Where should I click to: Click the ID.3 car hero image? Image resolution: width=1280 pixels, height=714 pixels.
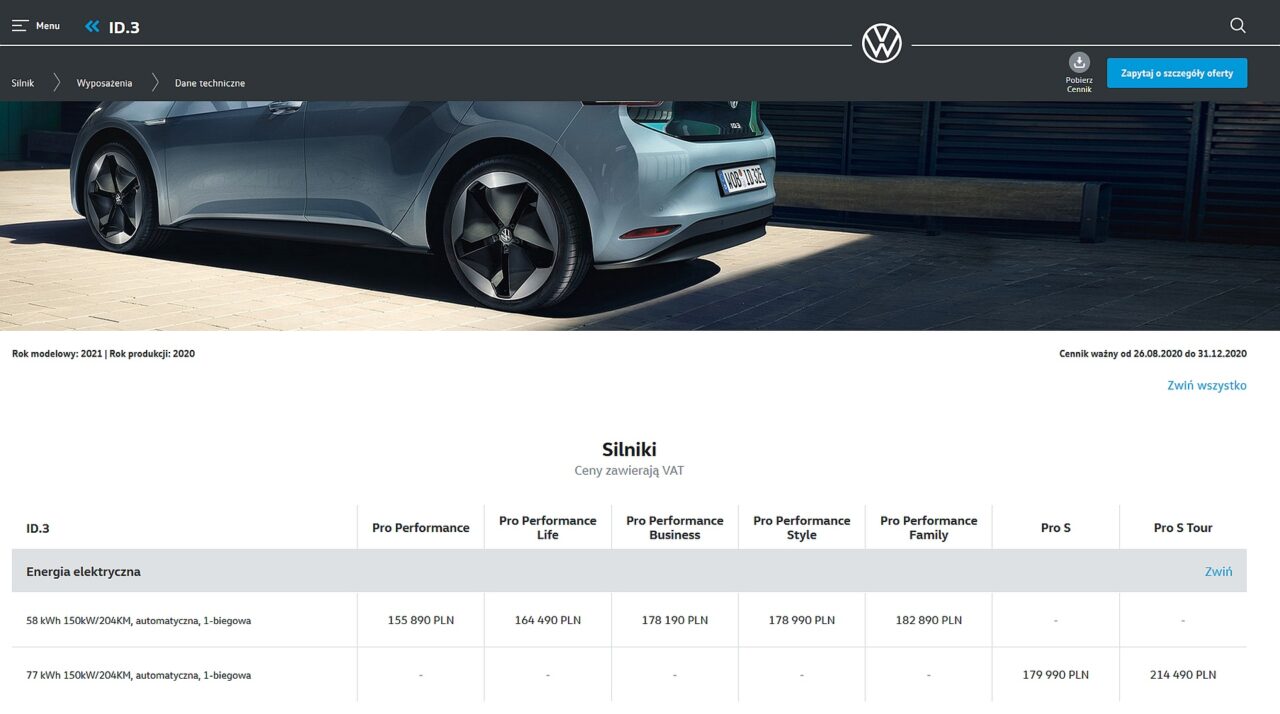[640, 215]
